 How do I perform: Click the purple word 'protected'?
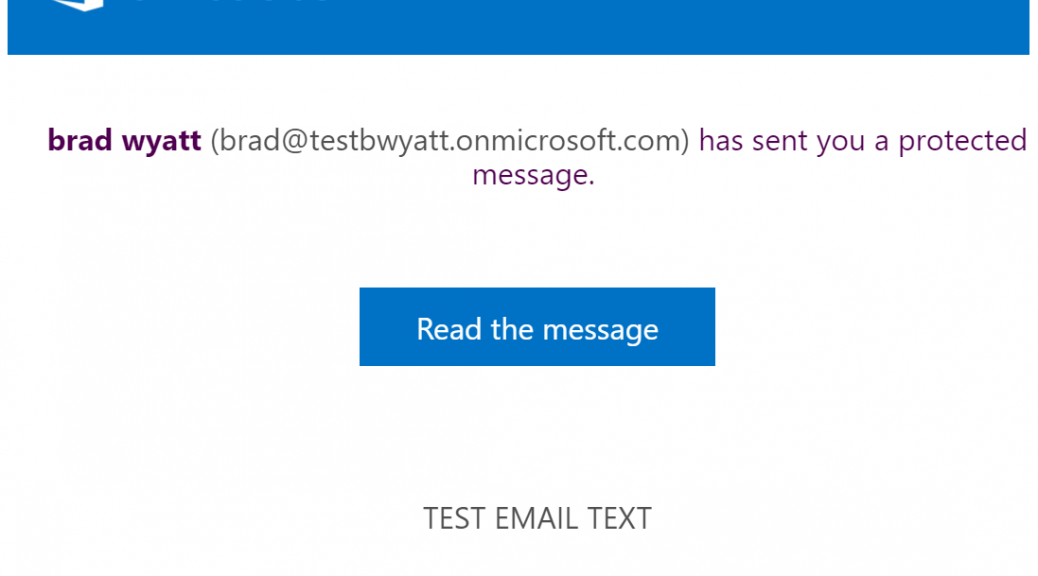coord(963,142)
